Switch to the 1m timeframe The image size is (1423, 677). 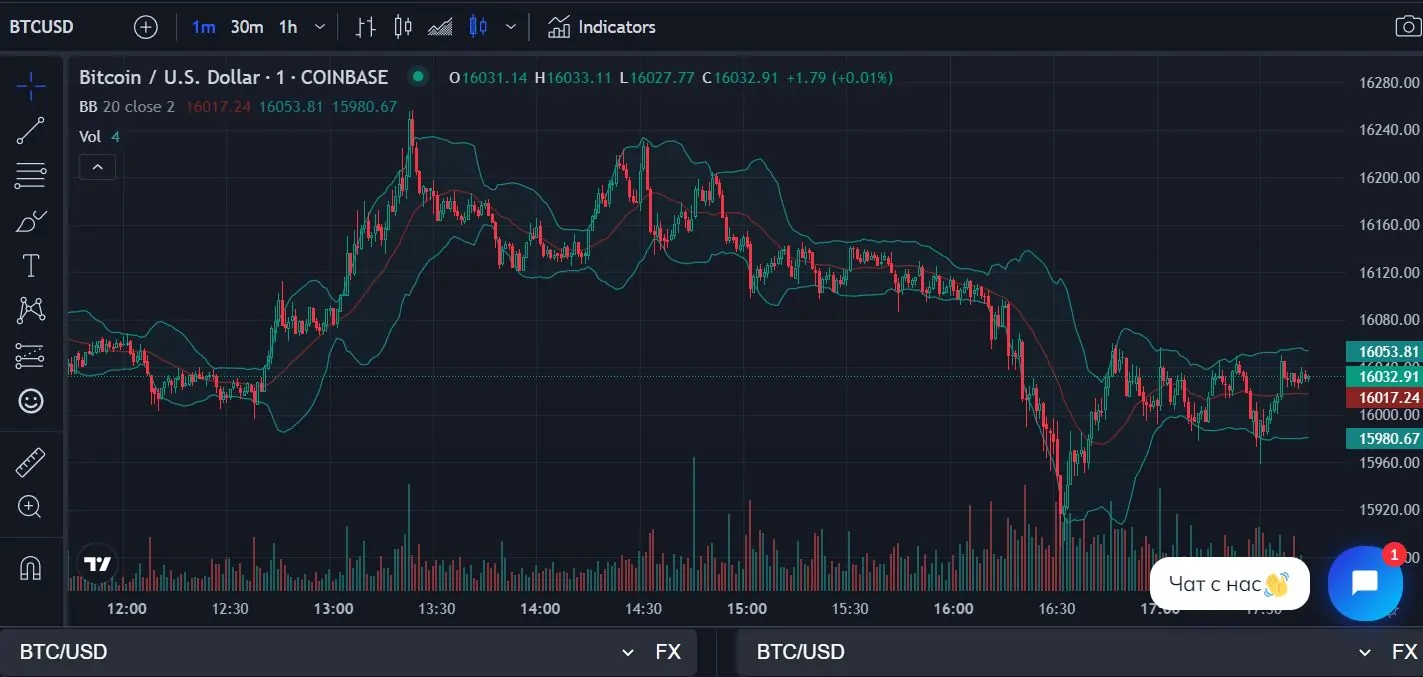(203, 27)
